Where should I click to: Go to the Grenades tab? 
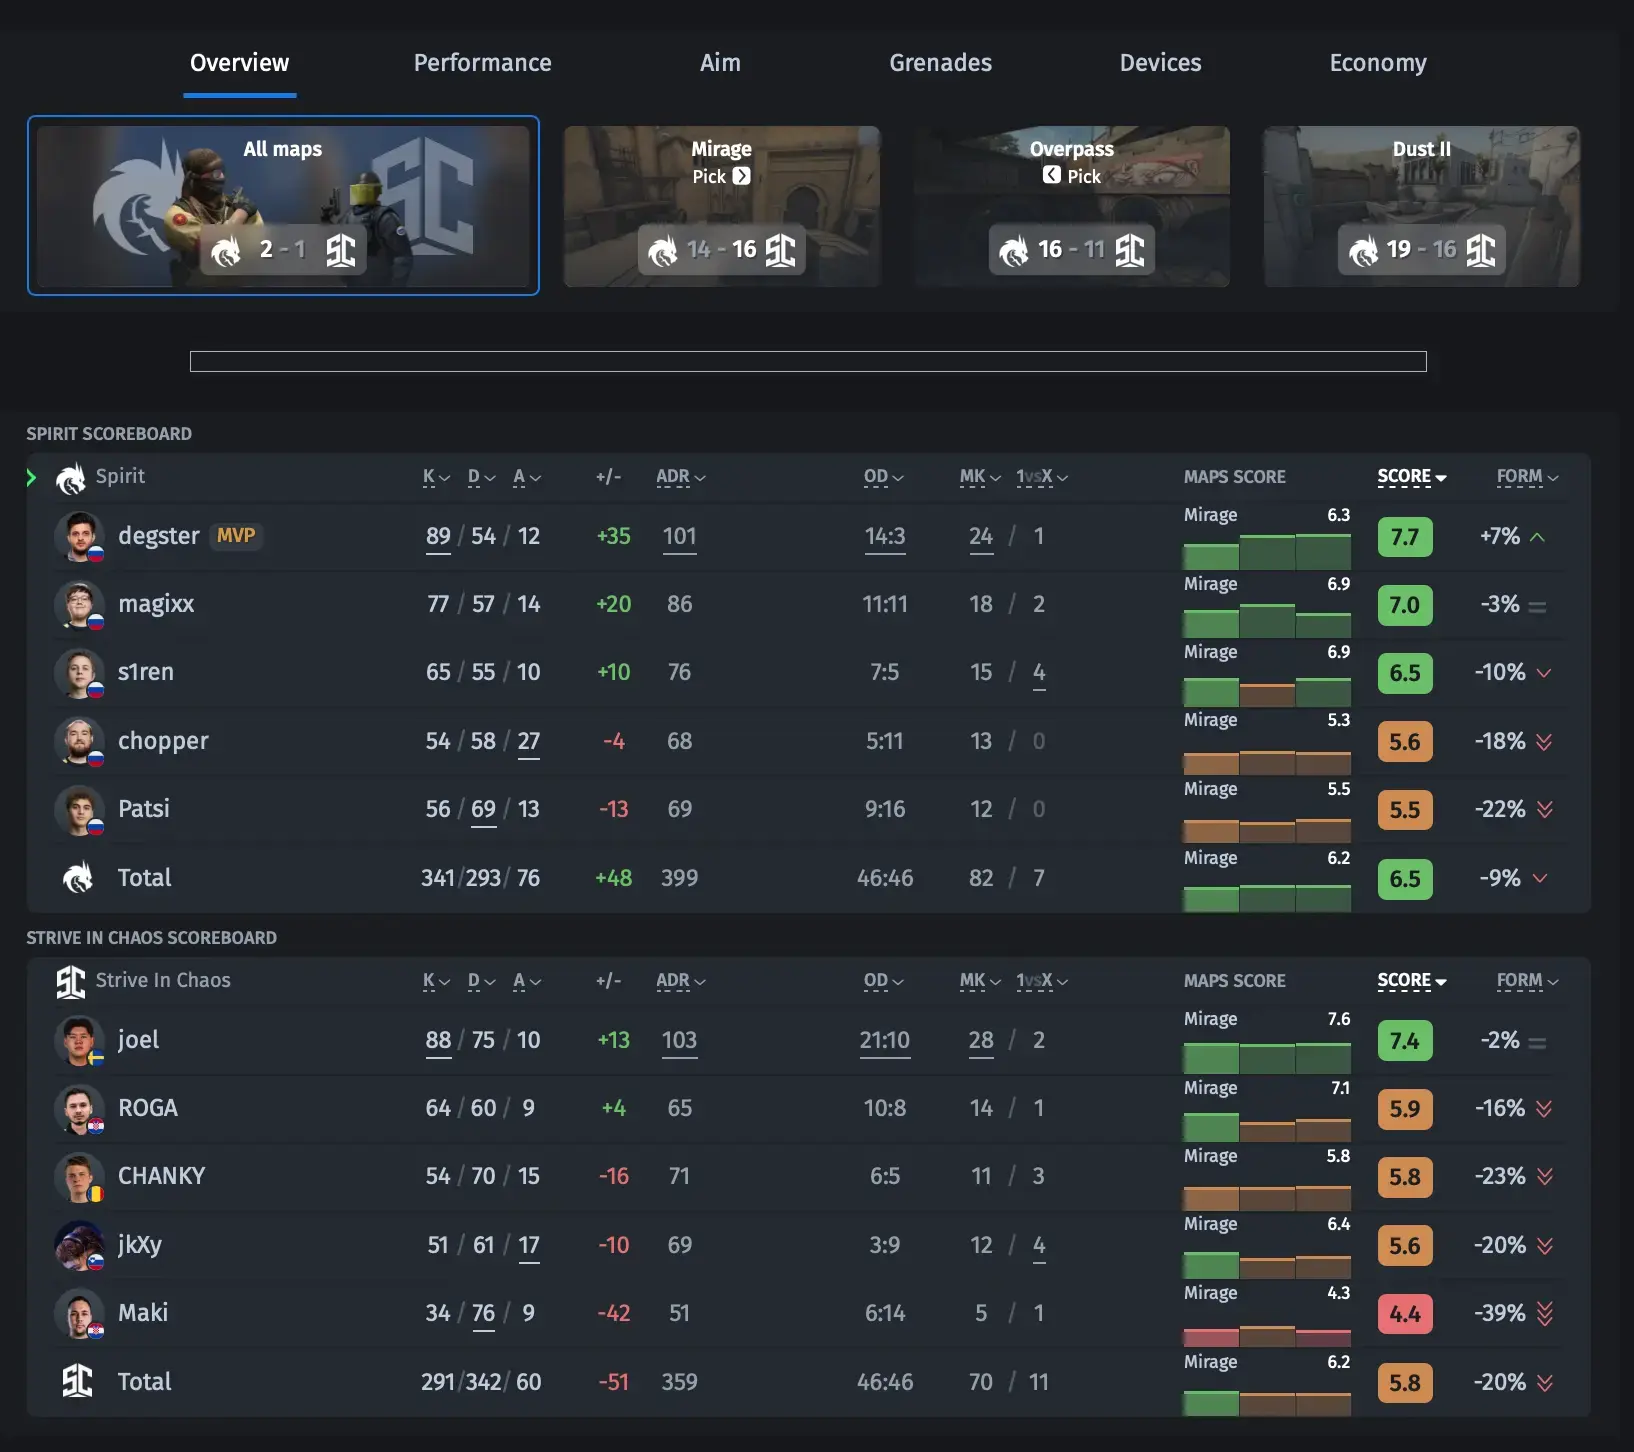click(x=940, y=63)
